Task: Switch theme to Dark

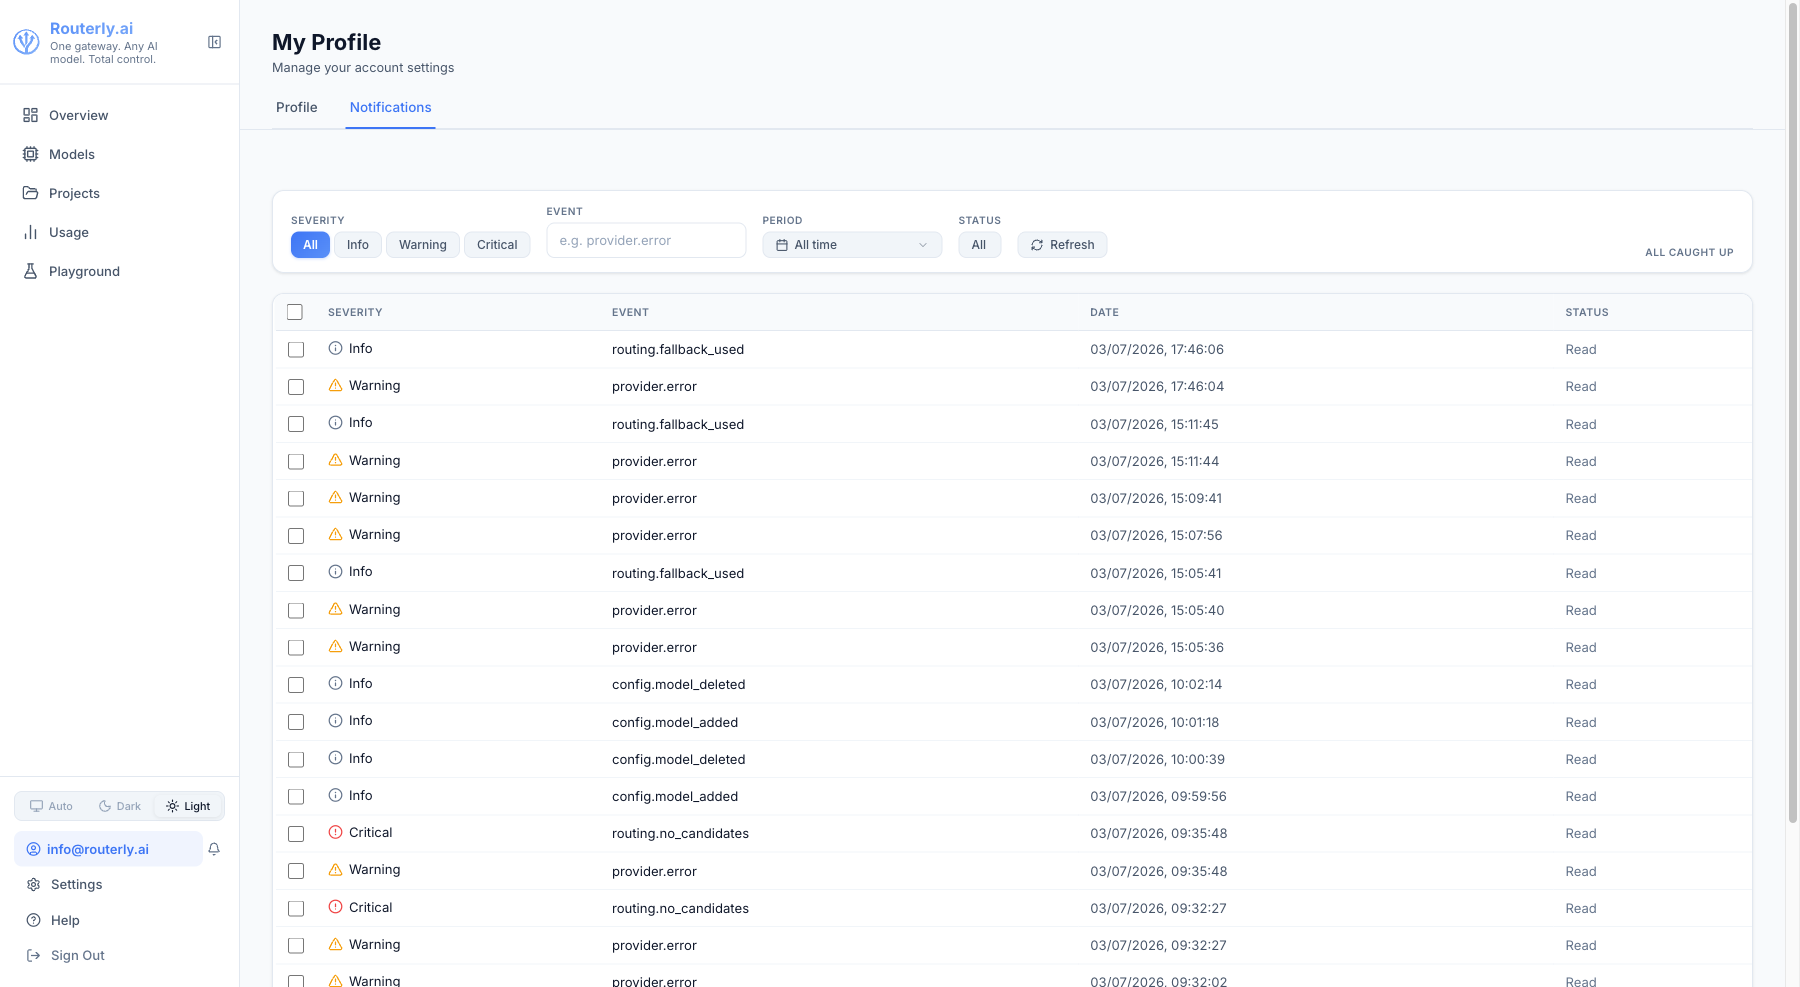Action: click(120, 806)
